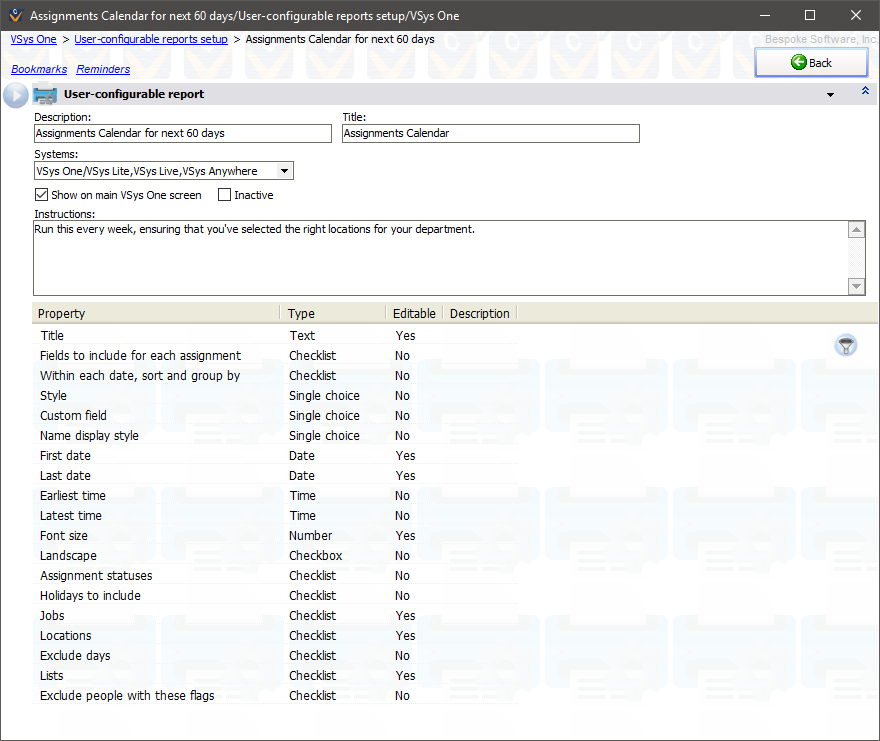Go to VSys One breadcrumb link

coord(33,39)
